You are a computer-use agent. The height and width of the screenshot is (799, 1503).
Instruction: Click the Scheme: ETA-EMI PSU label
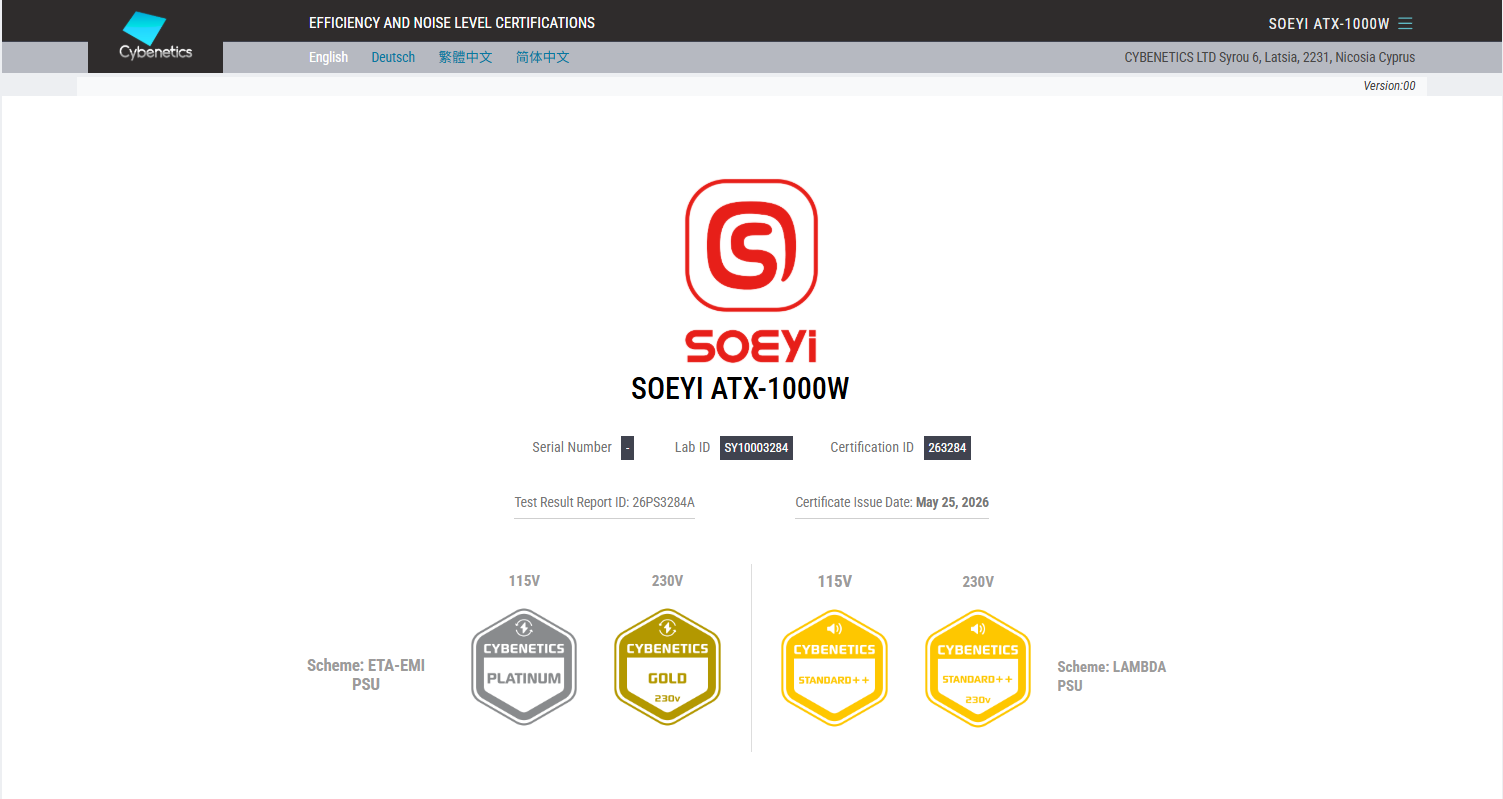coord(366,675)
